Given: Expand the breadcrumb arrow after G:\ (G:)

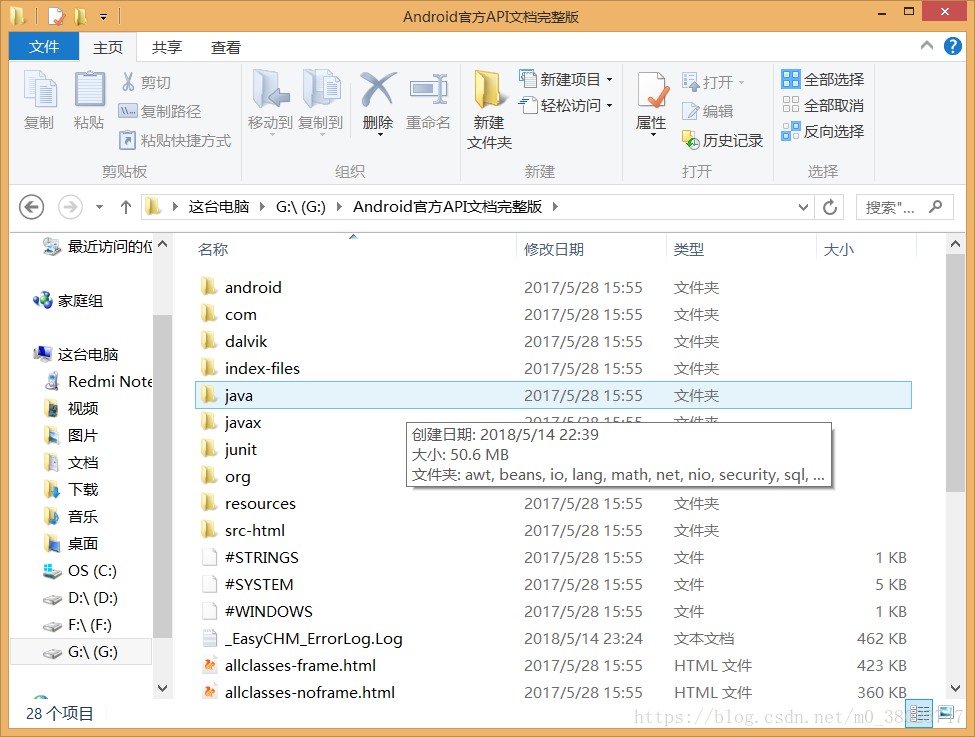Looking at the screenshot, I should click(339, 206).
